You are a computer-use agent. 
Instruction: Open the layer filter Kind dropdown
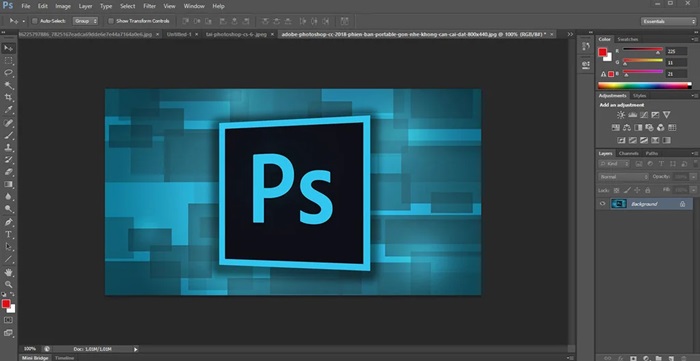pyautogui.click(x=614, y=164)
